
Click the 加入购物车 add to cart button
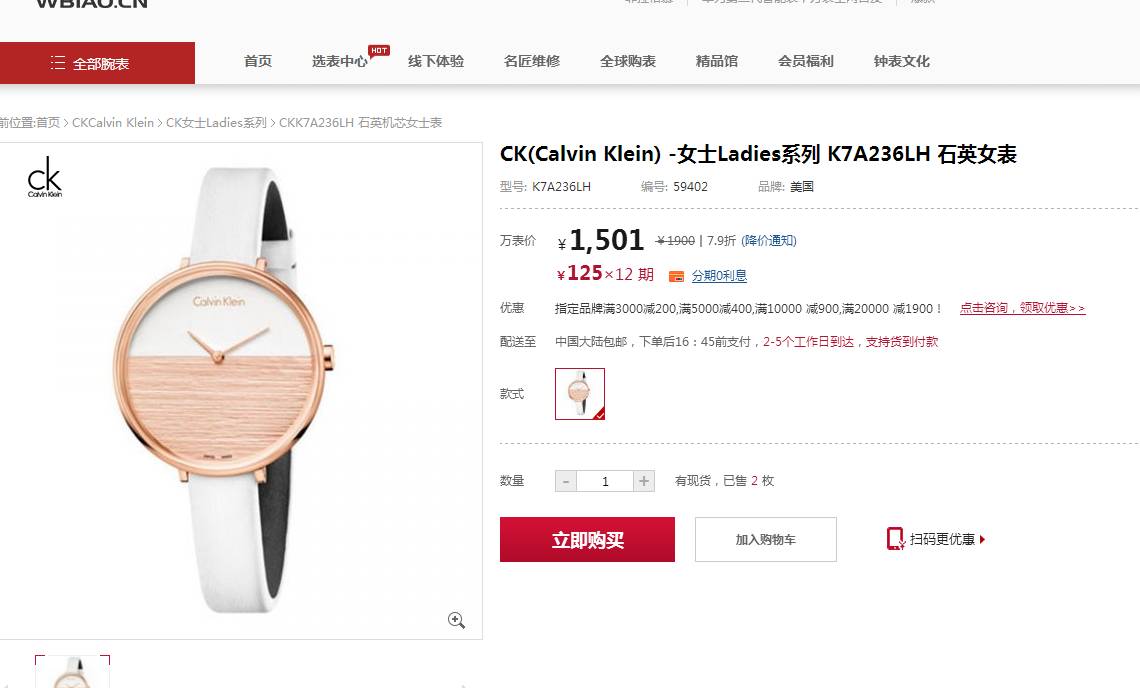point(766,540)
